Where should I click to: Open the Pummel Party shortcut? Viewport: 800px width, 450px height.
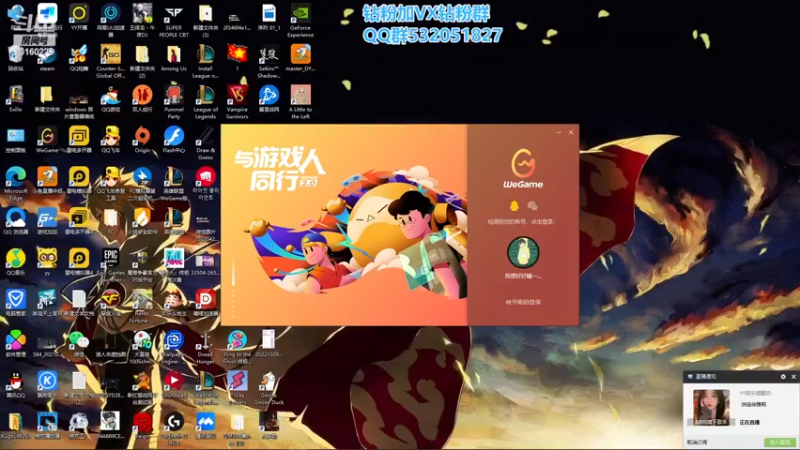[x=173, y=102]
